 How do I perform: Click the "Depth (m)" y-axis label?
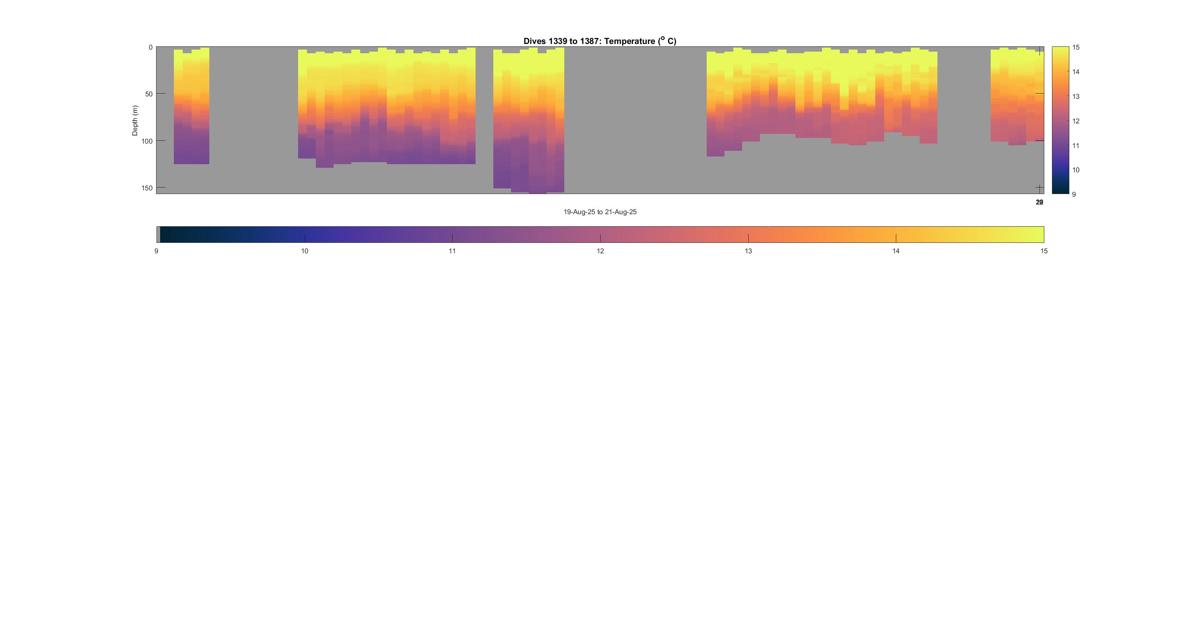pos(135,120)
